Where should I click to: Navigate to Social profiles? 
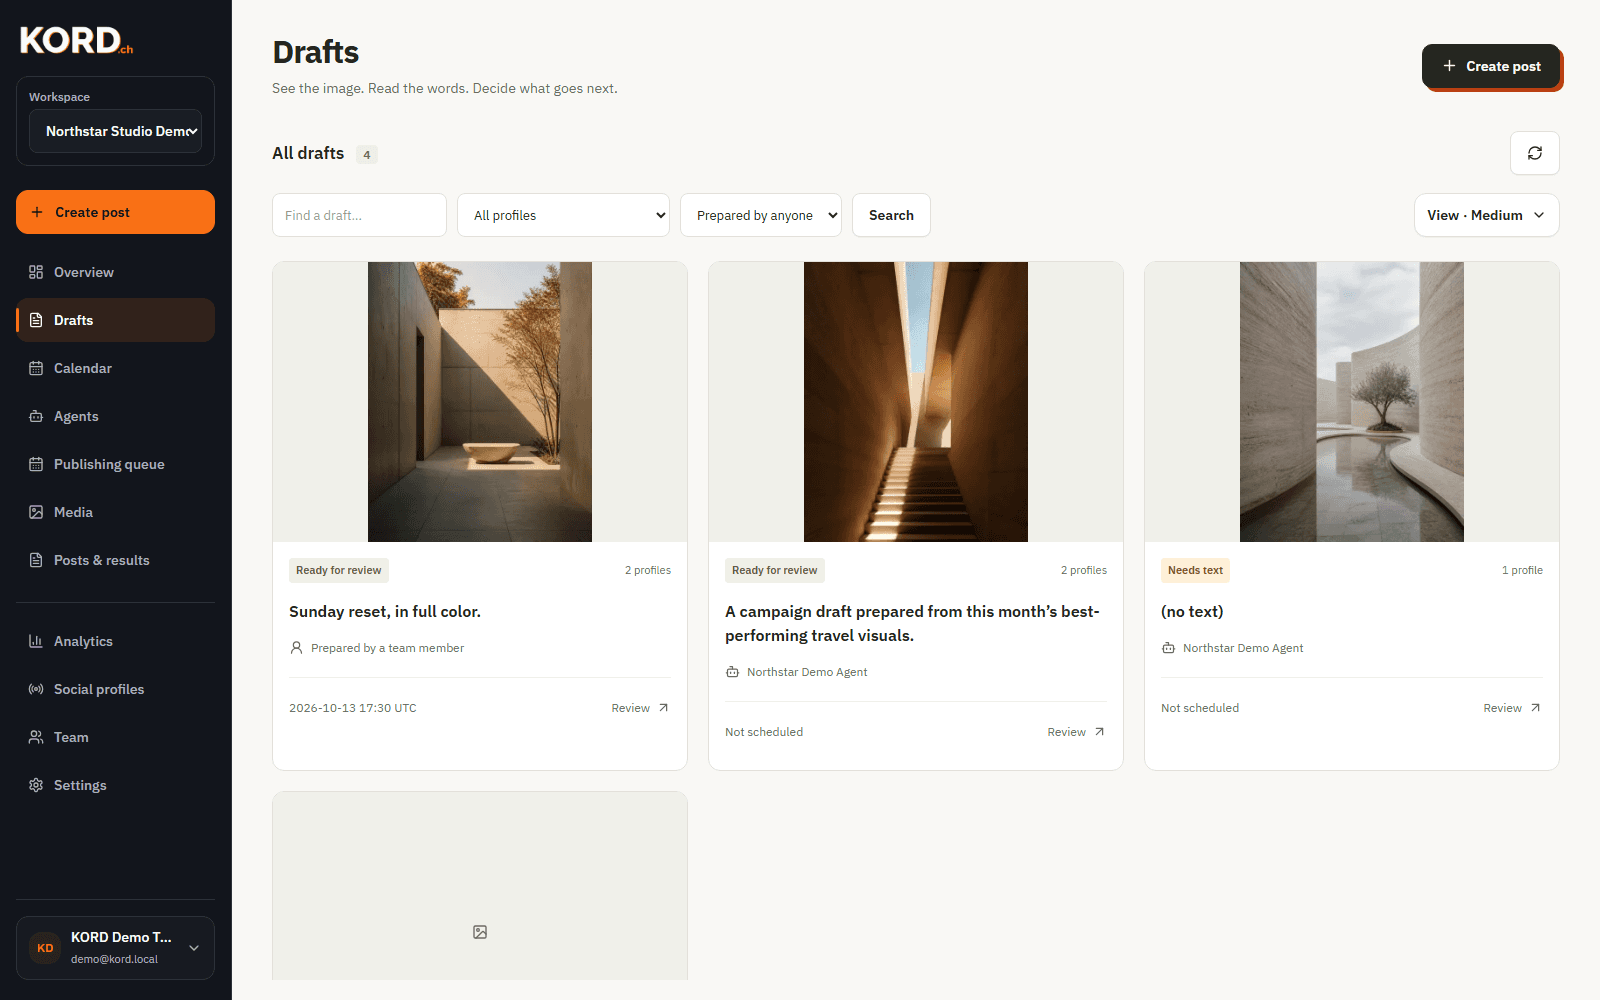coord(115,689)
